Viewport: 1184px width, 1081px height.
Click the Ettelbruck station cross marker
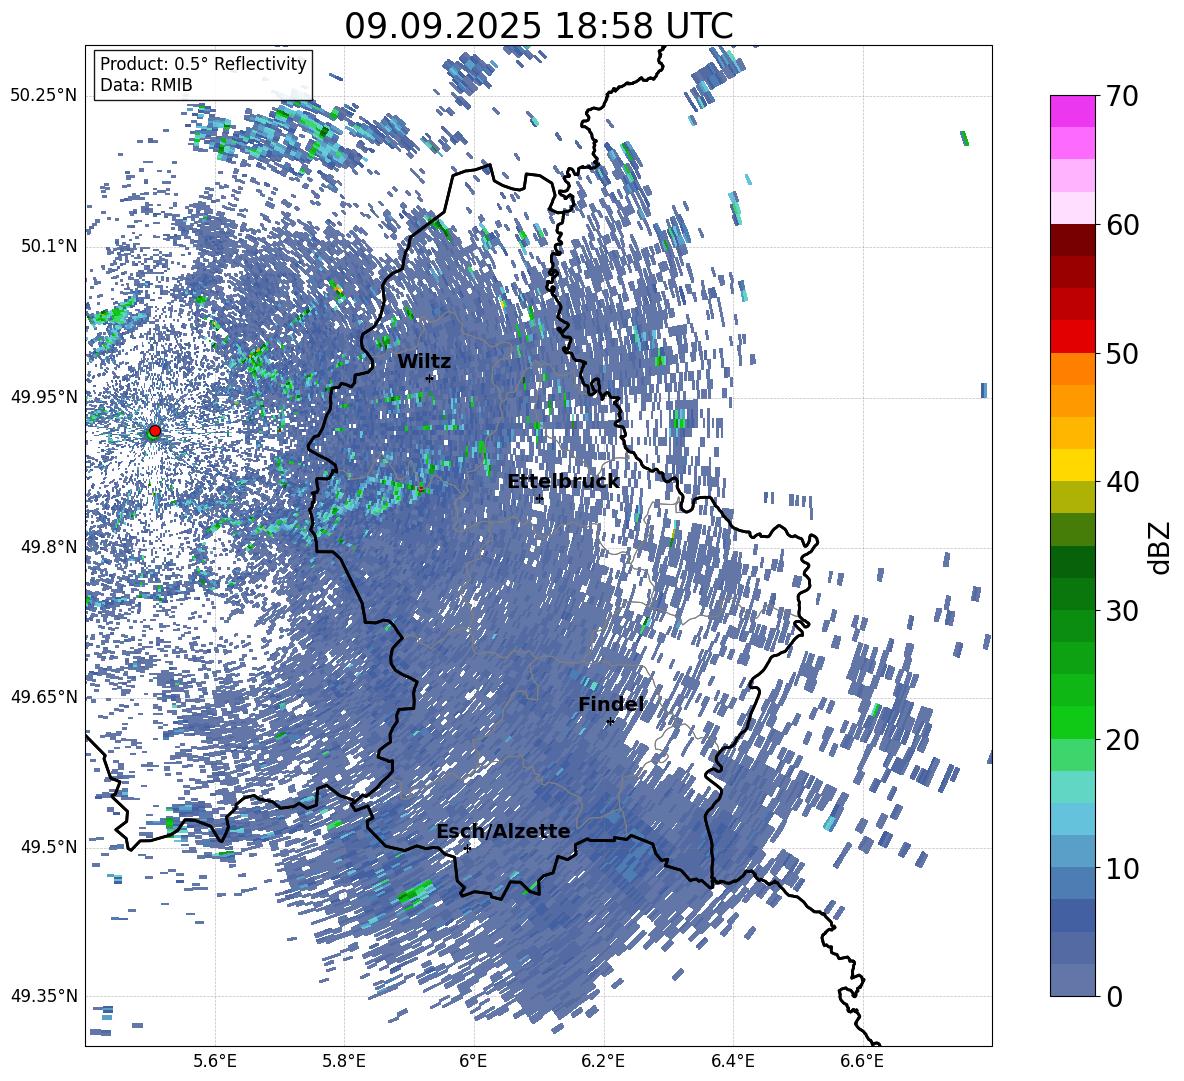tap(539, 498)
